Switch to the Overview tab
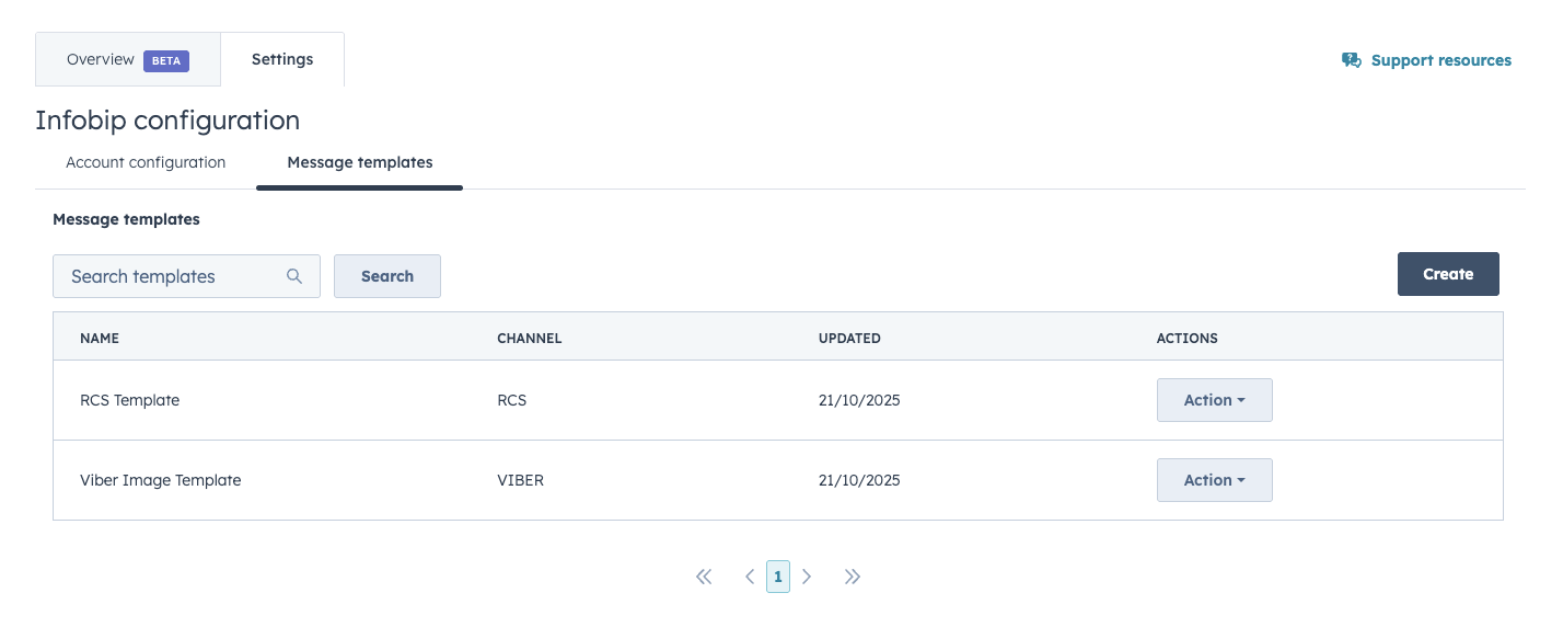The width and height of the screenshot is (1548, 624). [127, 60]
